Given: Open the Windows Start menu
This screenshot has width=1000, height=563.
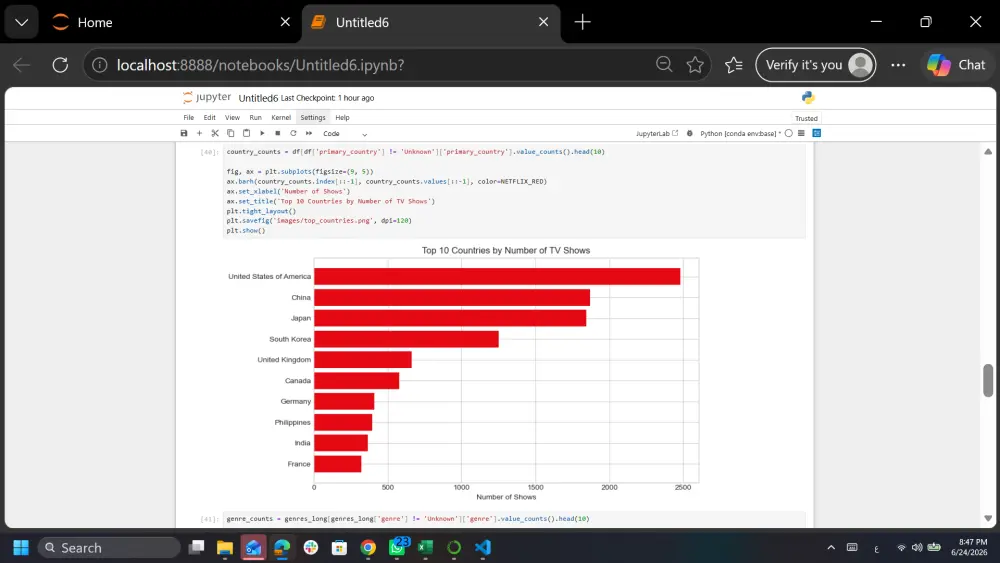Looking at the screenshot, I should [21, 548].
